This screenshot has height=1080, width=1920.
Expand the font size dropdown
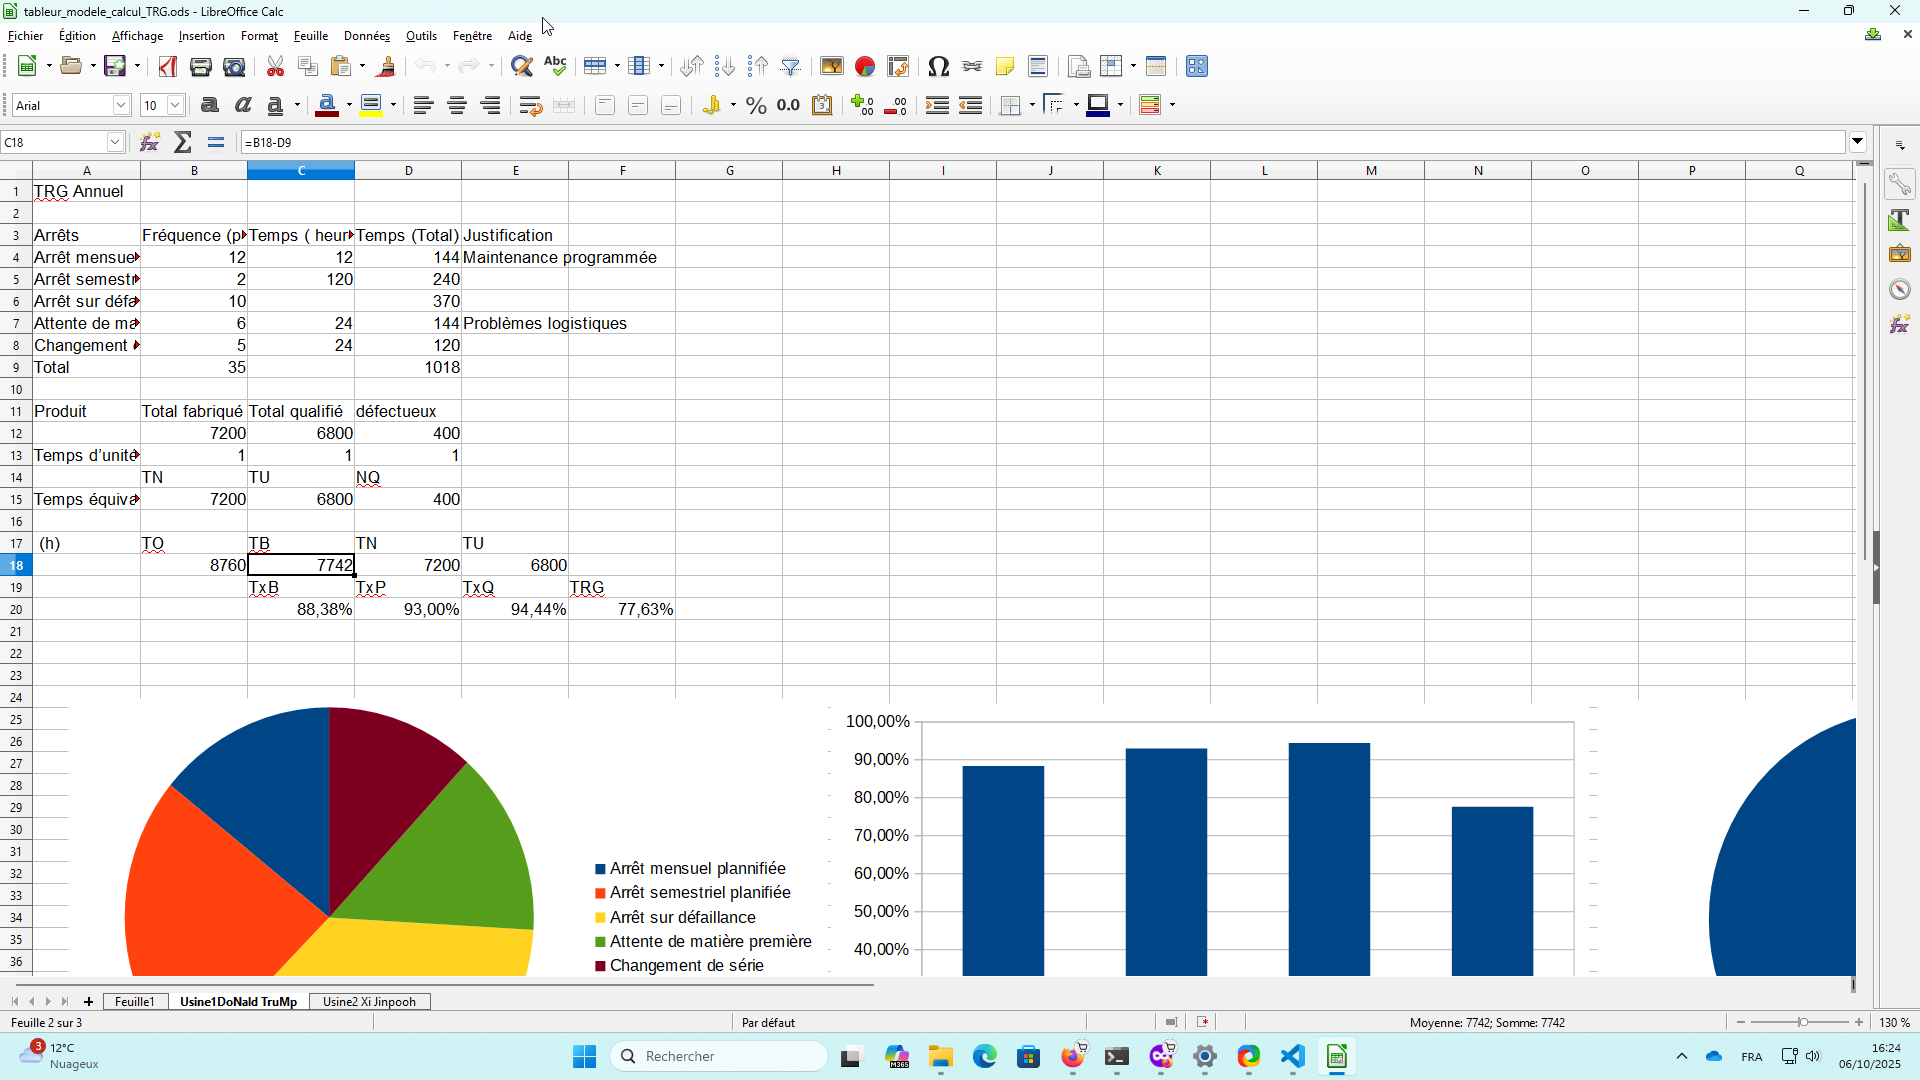[x=176, y=105]
